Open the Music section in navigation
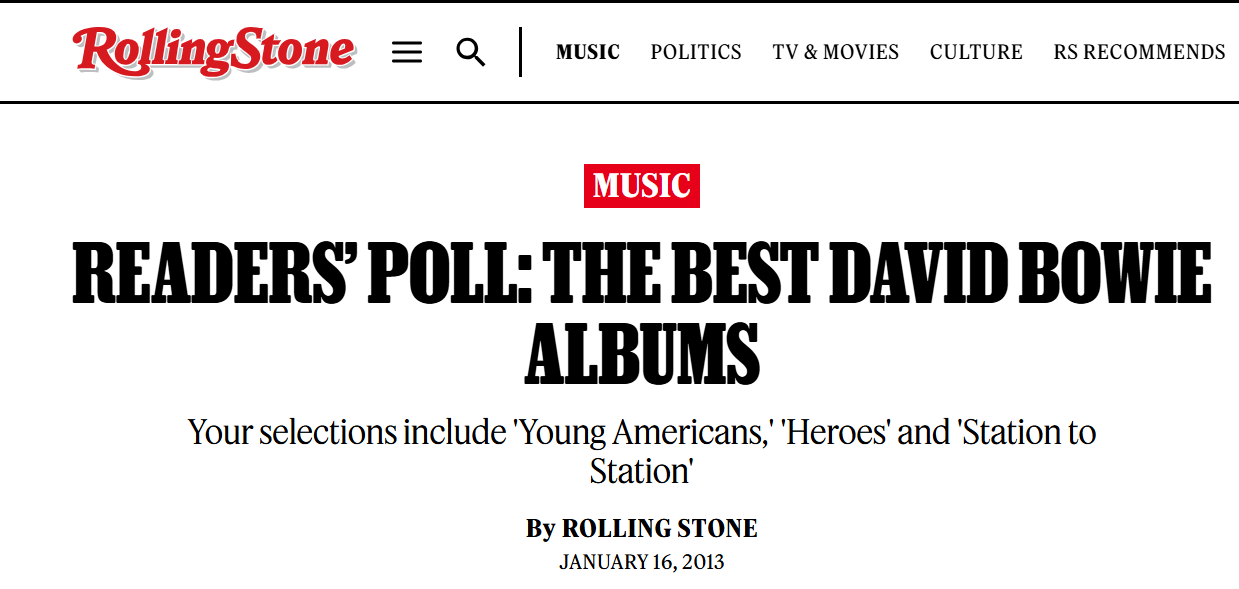The width and height of the screenshot is (1239, 589). (x=588, y=52)
